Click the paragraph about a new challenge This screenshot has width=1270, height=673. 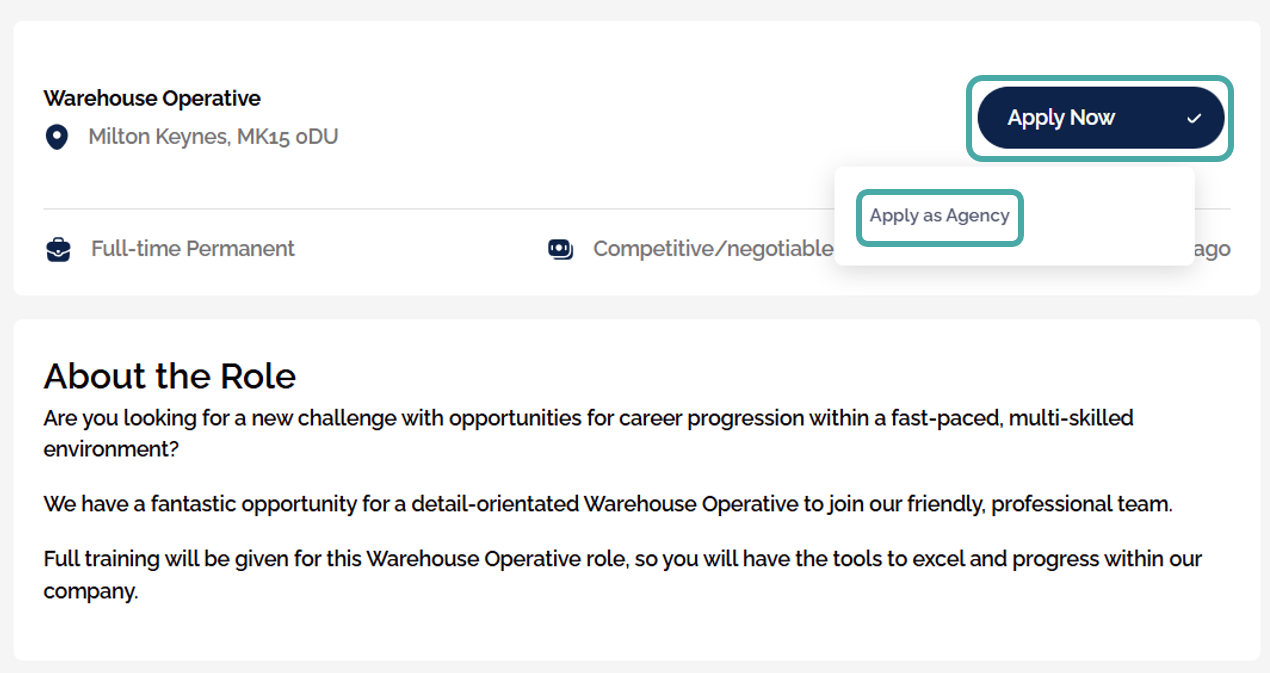[x=588, y=433]
